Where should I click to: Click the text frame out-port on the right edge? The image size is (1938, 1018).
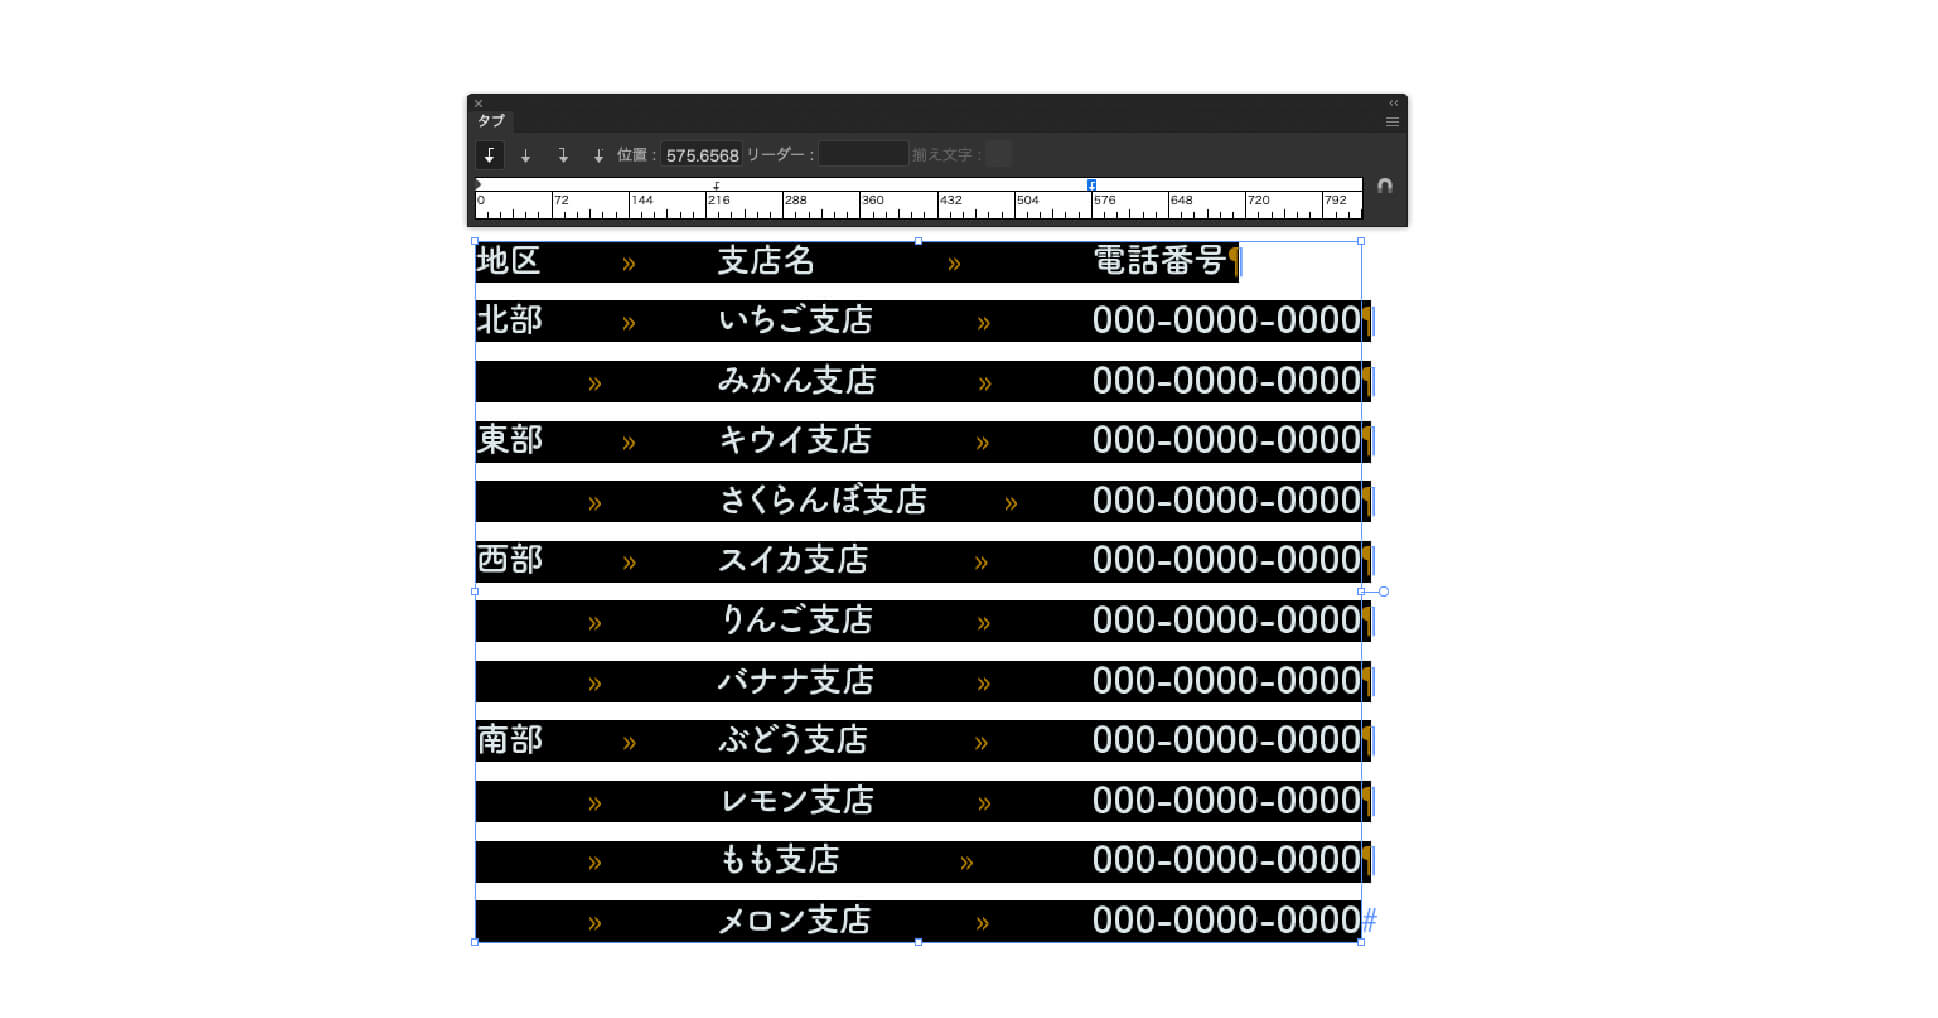coord(1384,592)
